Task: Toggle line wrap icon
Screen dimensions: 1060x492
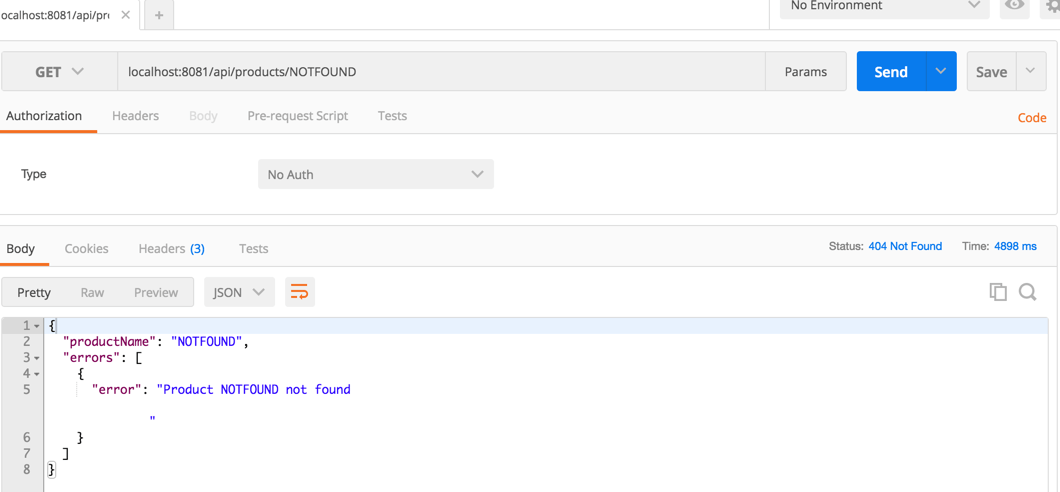Action: (299, 292)
